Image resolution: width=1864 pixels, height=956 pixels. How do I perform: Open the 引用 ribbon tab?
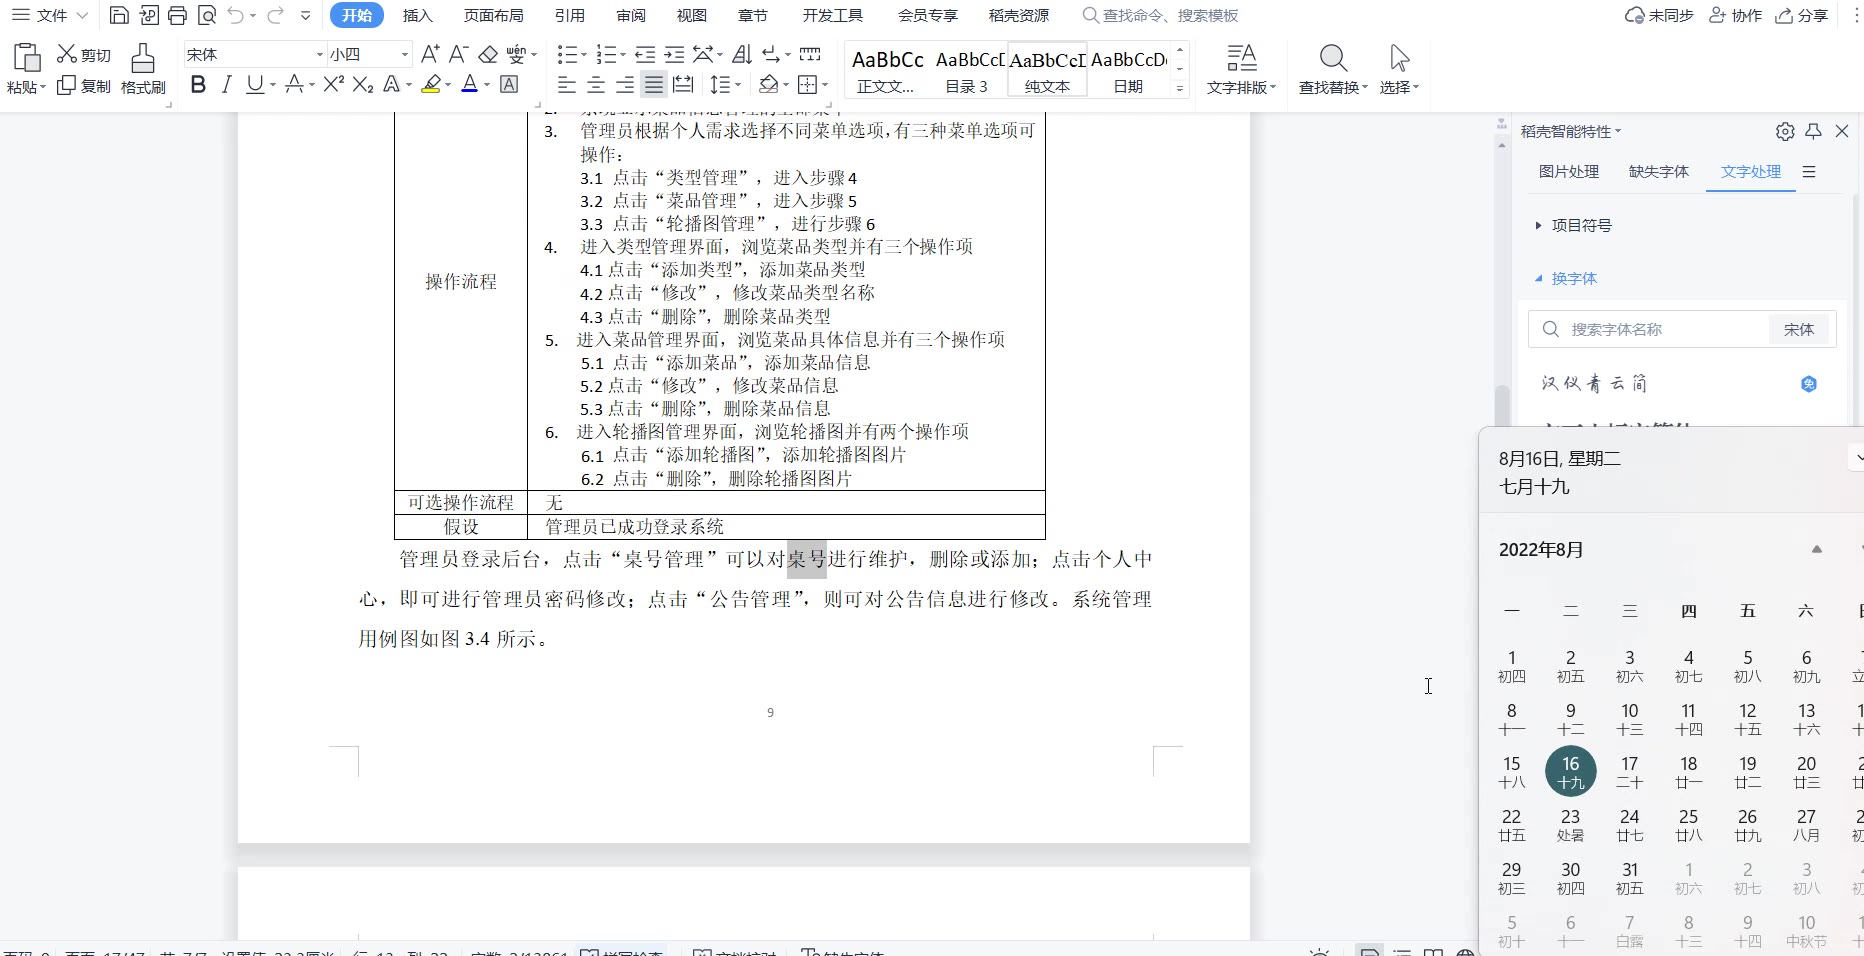tap(570, 15)
